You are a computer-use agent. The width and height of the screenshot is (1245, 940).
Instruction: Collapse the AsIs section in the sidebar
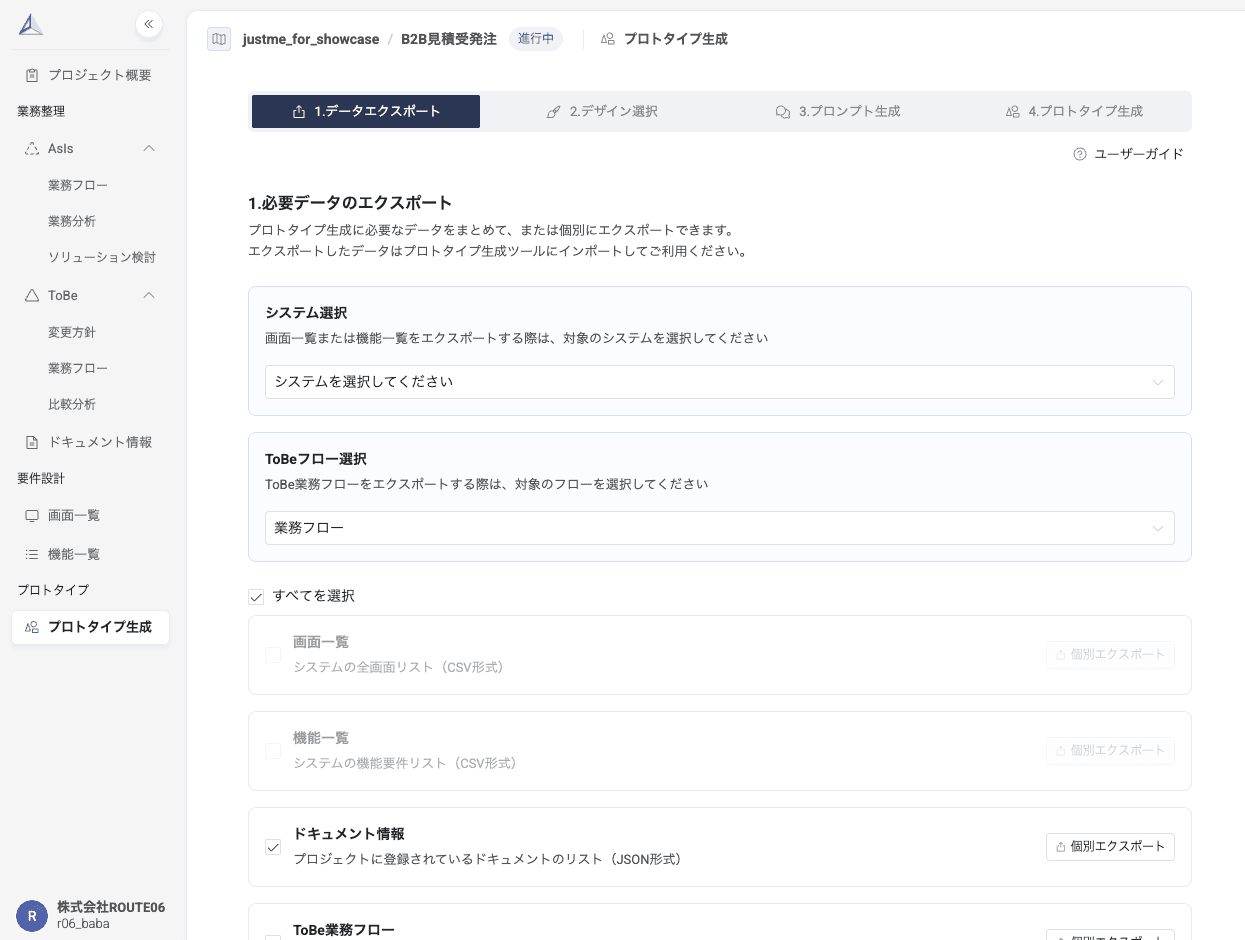coord(148,148)
